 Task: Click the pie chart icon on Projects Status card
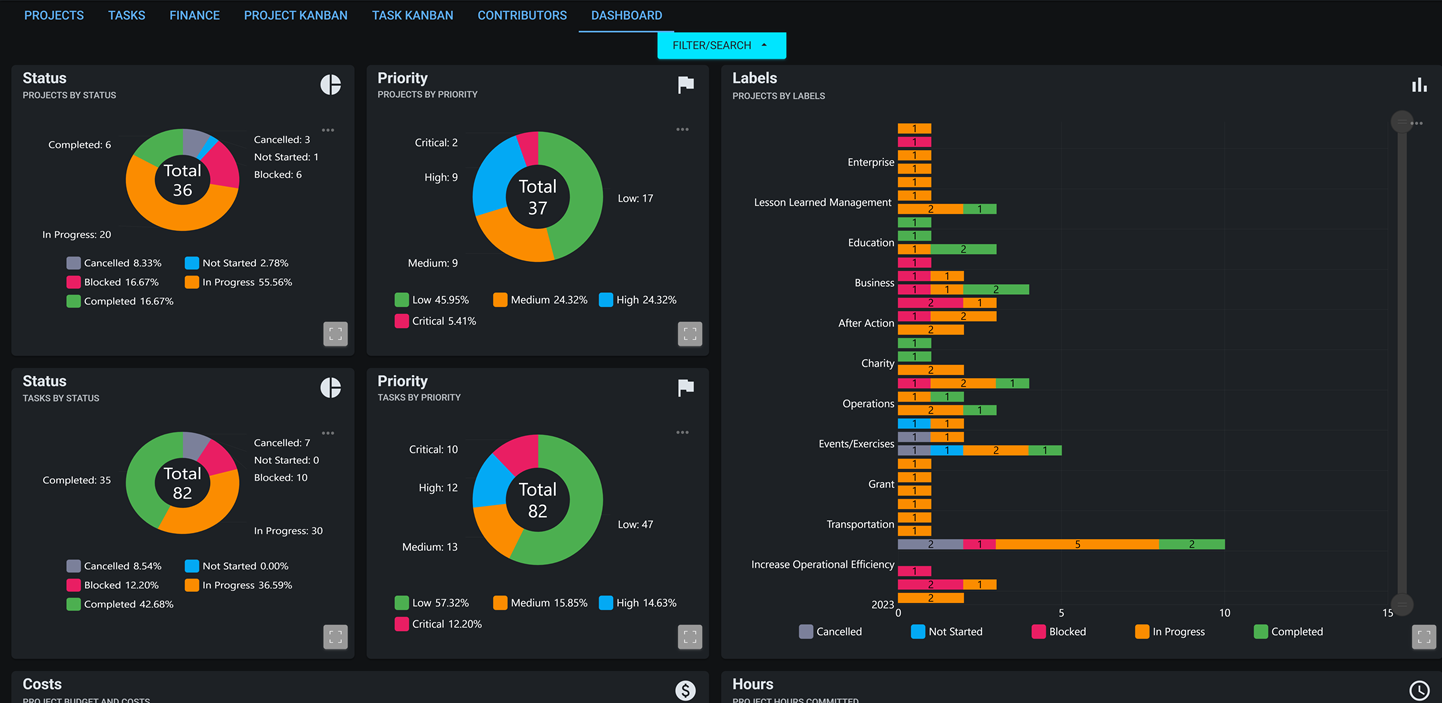point(330,84)
